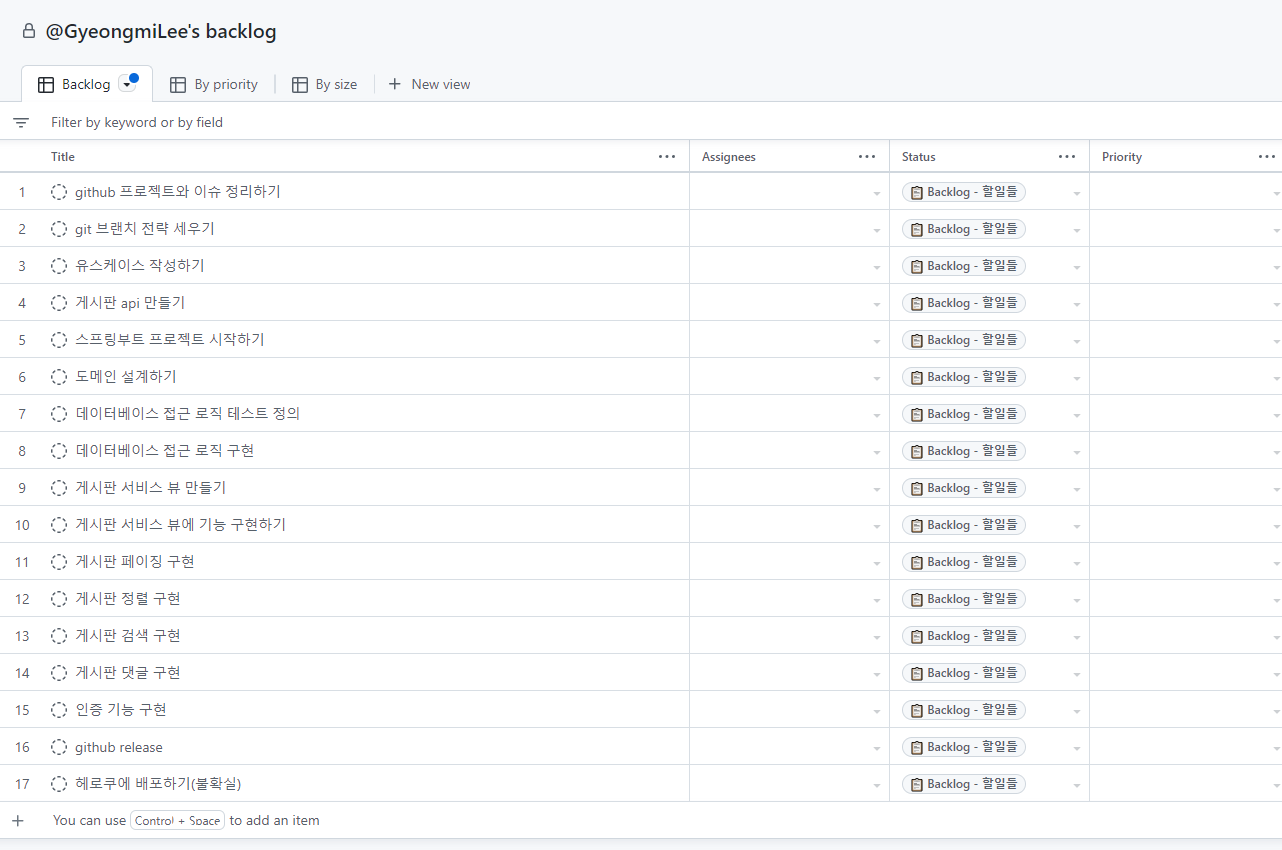Image resolution: width=1282 pixels, height=850 pixels.
Task: Open the Status dropdown for "도메인 설계하기"
Action: coord(1077,378)
